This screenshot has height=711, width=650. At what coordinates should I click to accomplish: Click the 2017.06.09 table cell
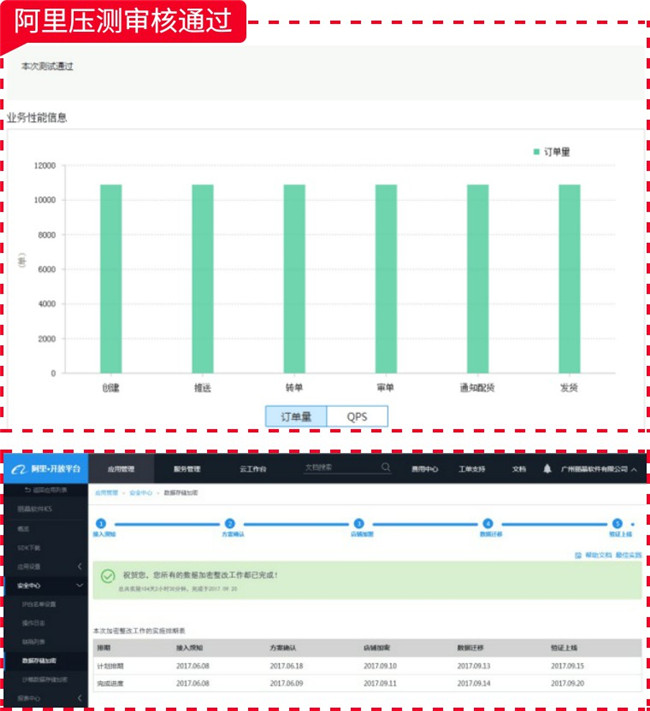[x=286, y=683]
